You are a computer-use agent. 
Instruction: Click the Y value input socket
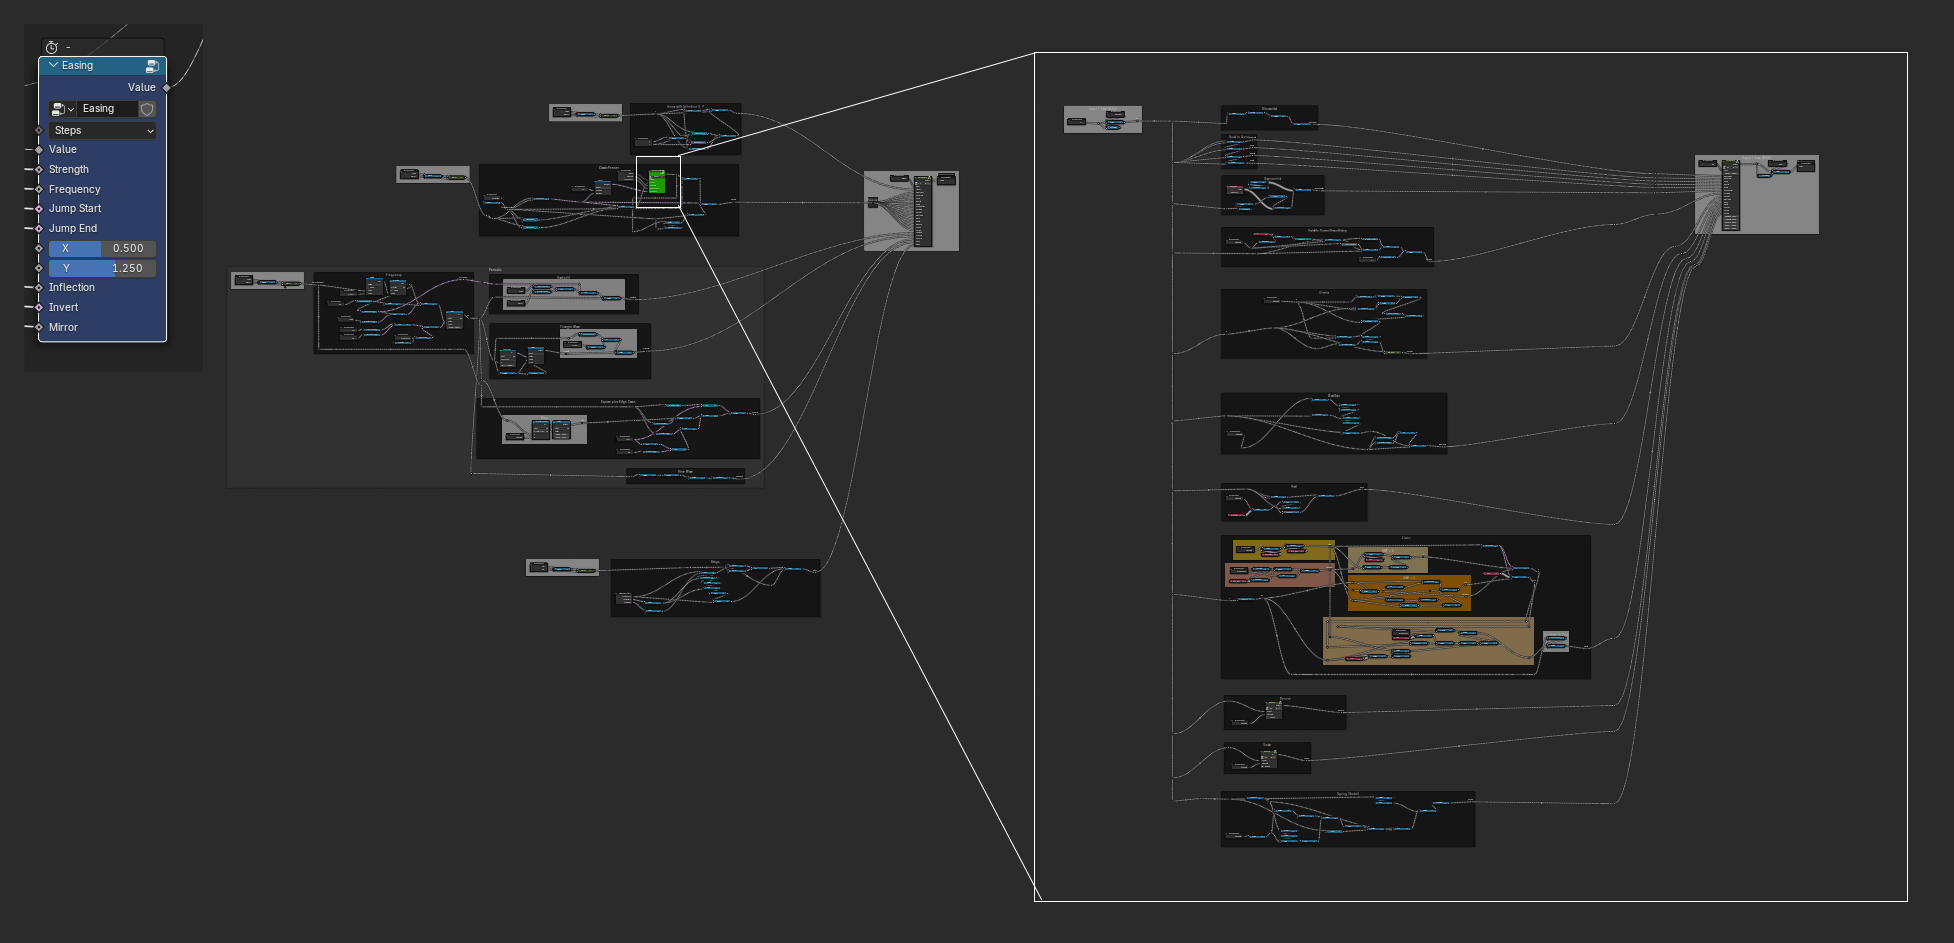39,268
